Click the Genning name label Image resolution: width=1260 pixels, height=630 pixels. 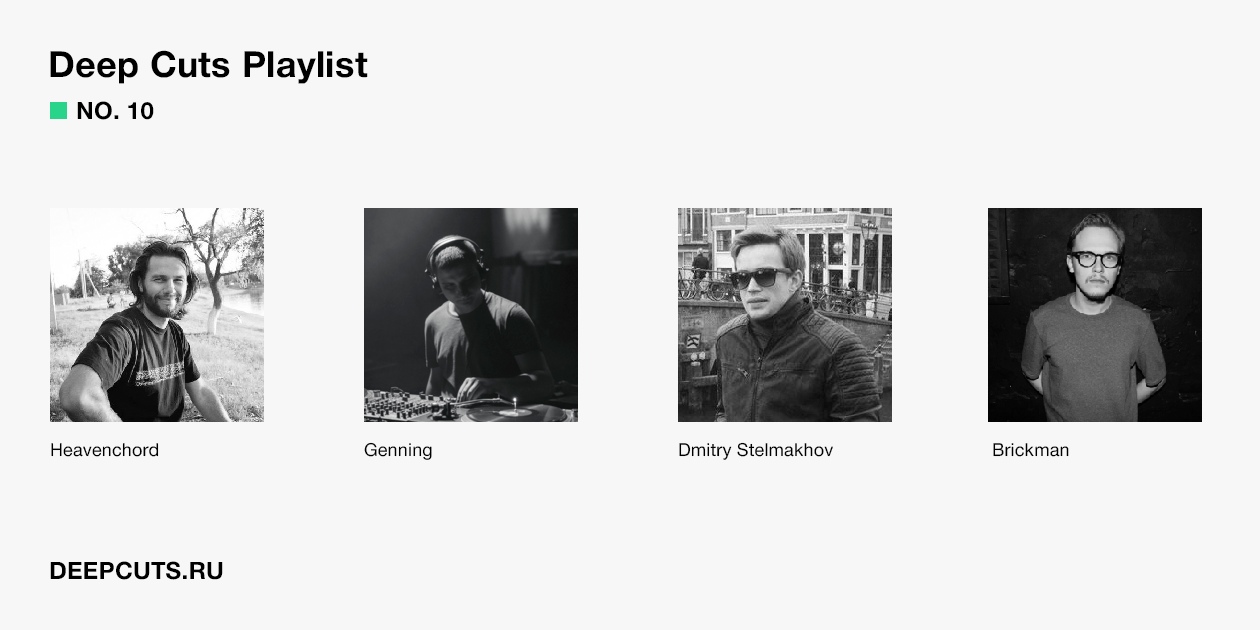[398, 450]
